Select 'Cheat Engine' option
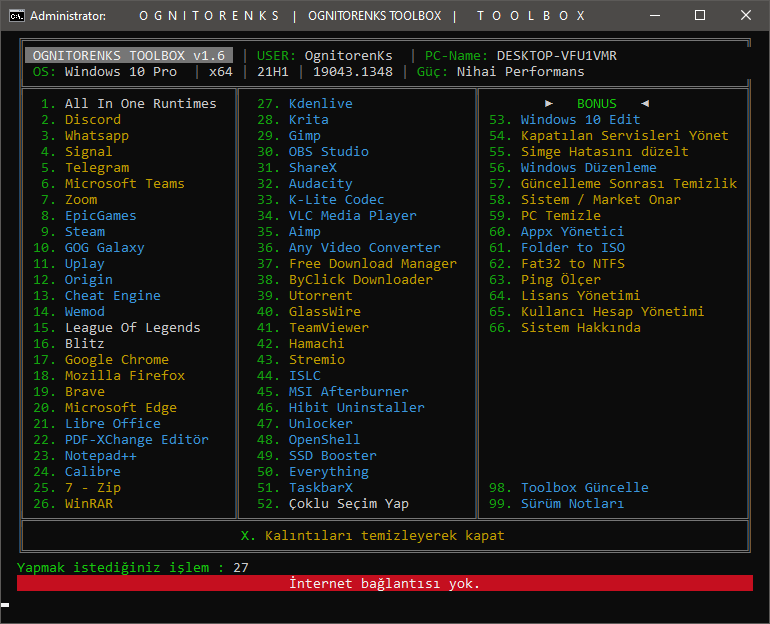Image resolution: width=770 pixels, height=624 pixels. (112, 296)
